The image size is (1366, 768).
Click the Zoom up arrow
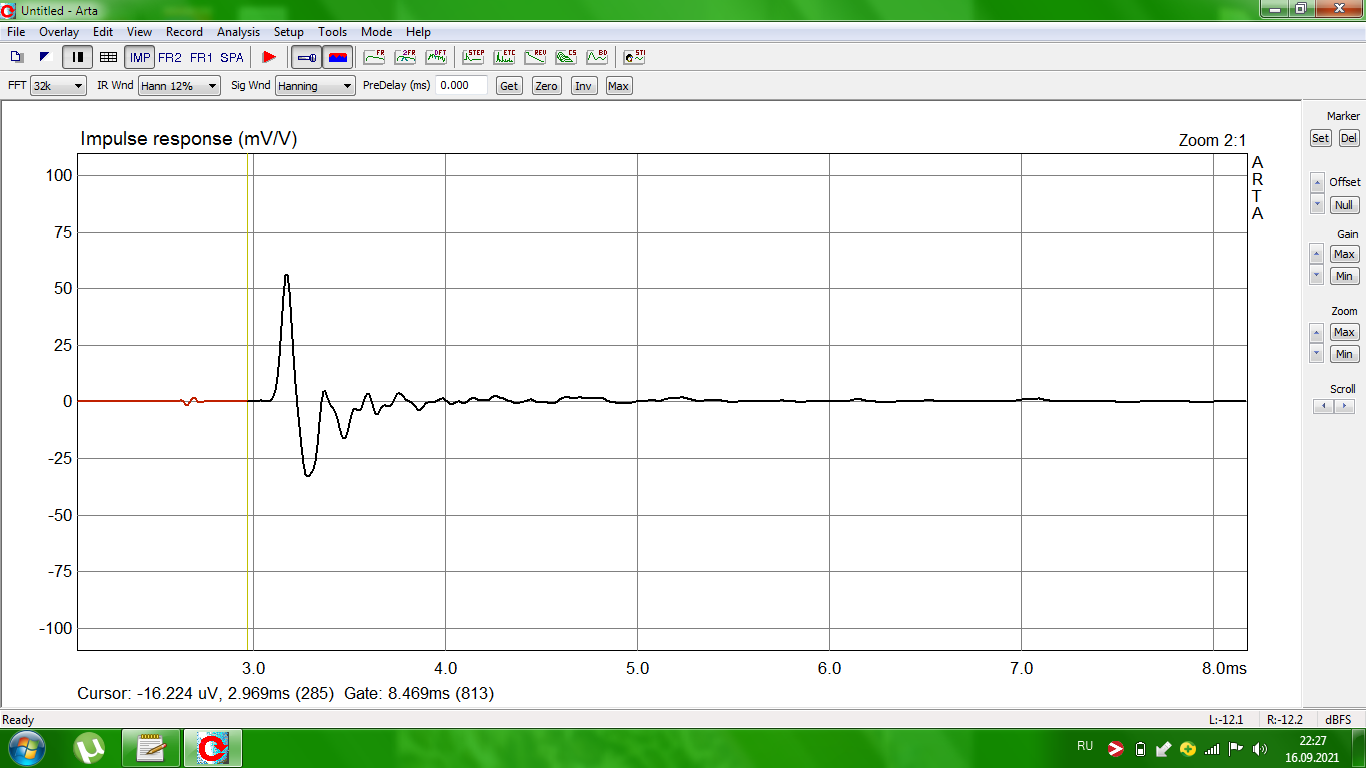[1318, 332]
